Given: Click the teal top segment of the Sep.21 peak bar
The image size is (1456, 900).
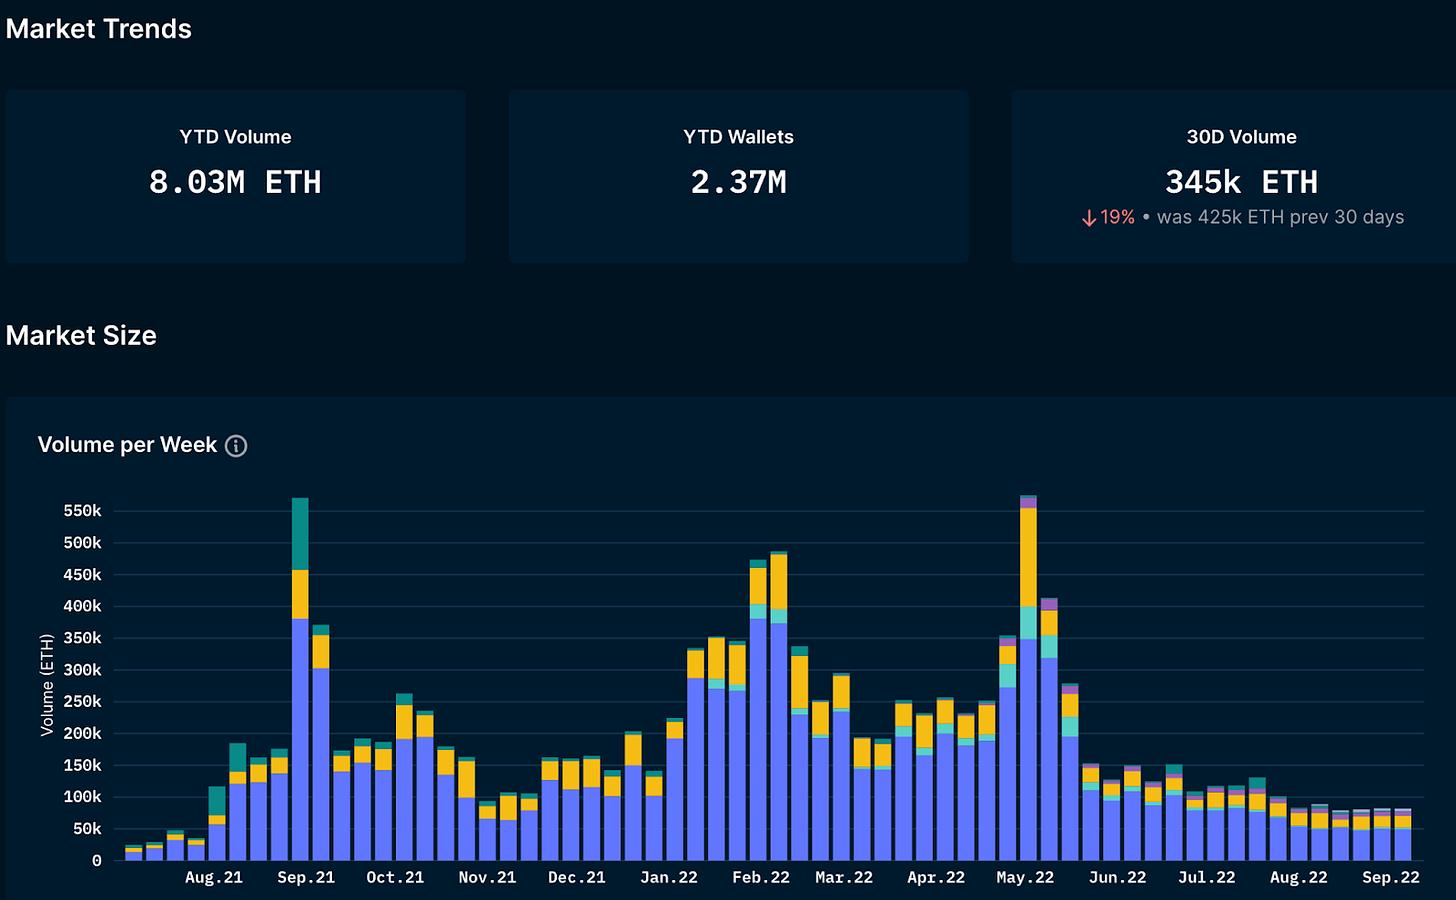Looking at the screenshot, I should click(300, 534).
